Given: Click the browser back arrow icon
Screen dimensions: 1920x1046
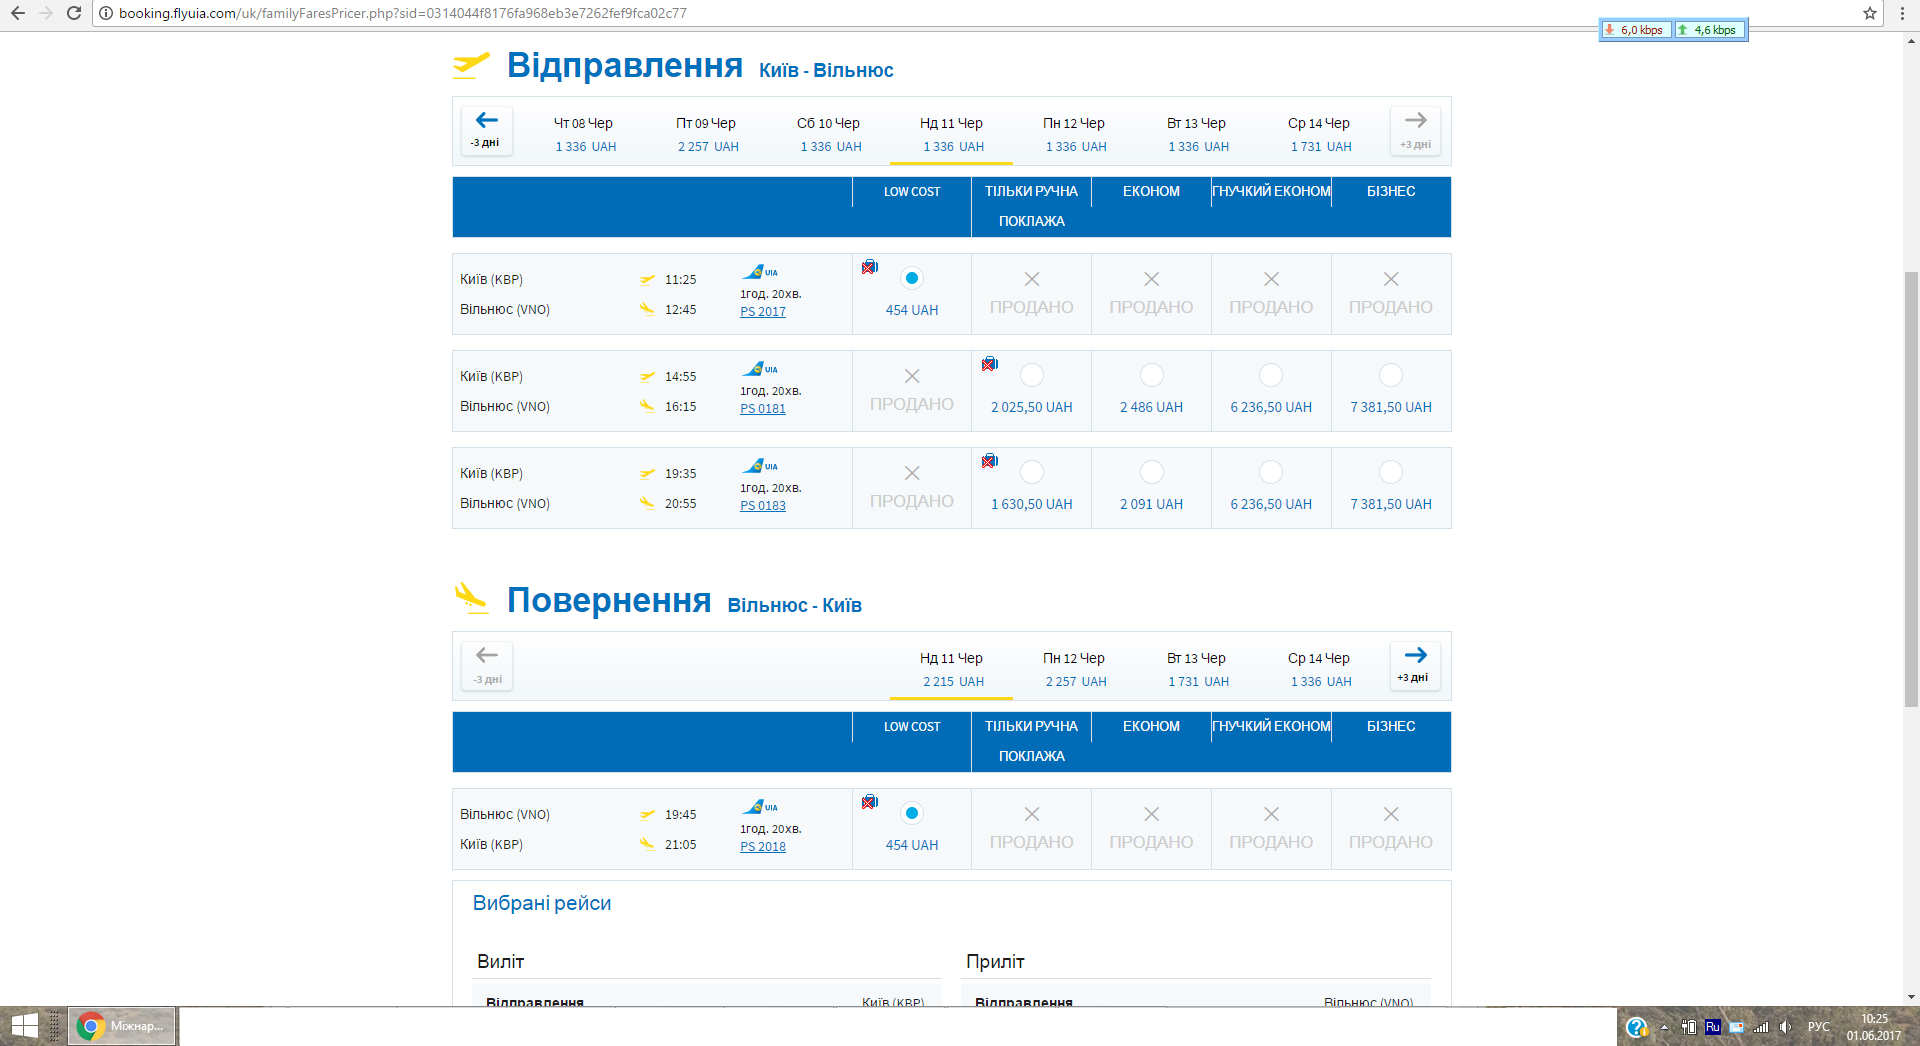Looking at the screenshot, I should point(18,13).
